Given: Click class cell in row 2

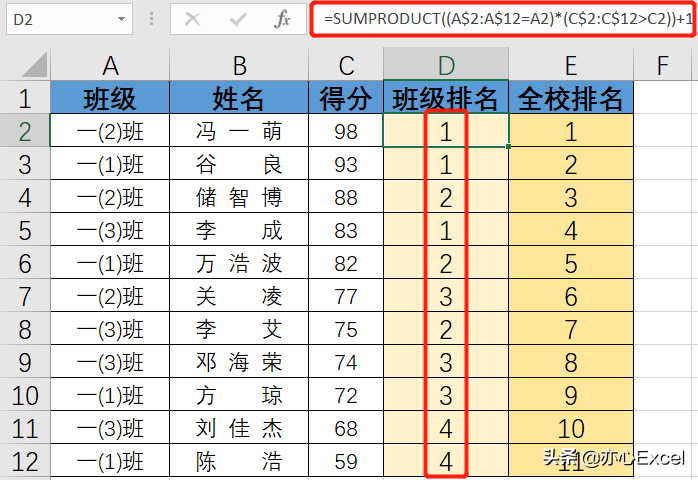Looking at the screenshot, I should click(x=110, y=130).
